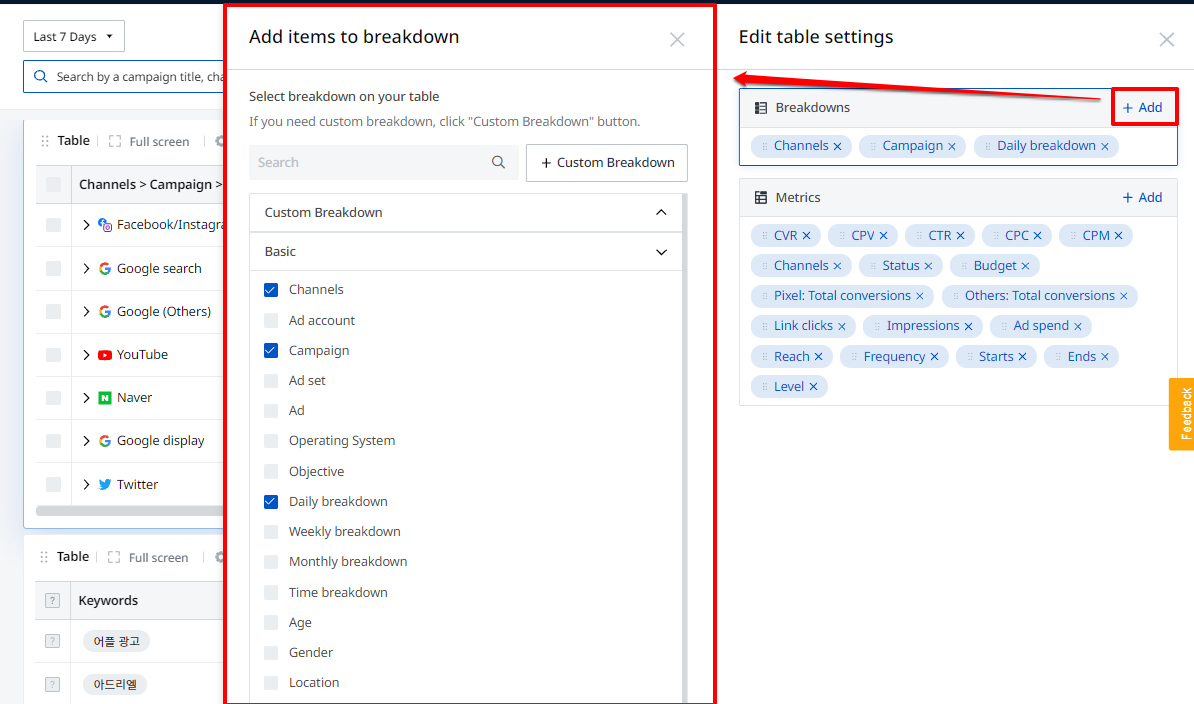The image size is (1194, 704).
Task: Click the horizontal scrollbar under the channels table
Action: [x=129, y=511]
